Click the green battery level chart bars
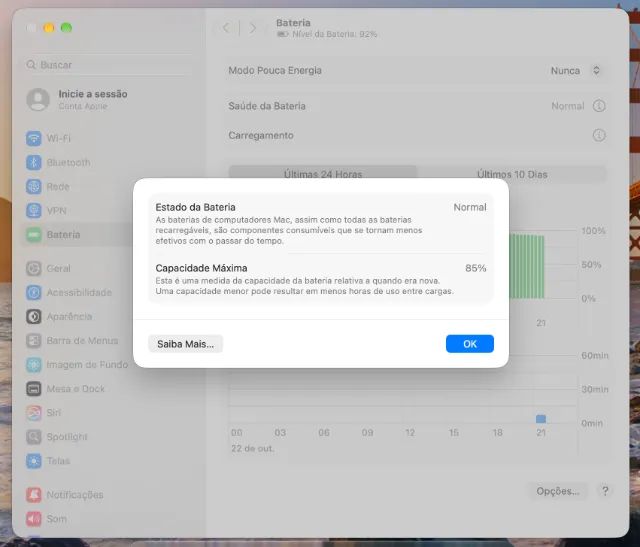640x547 pixels. click(527, 266)
